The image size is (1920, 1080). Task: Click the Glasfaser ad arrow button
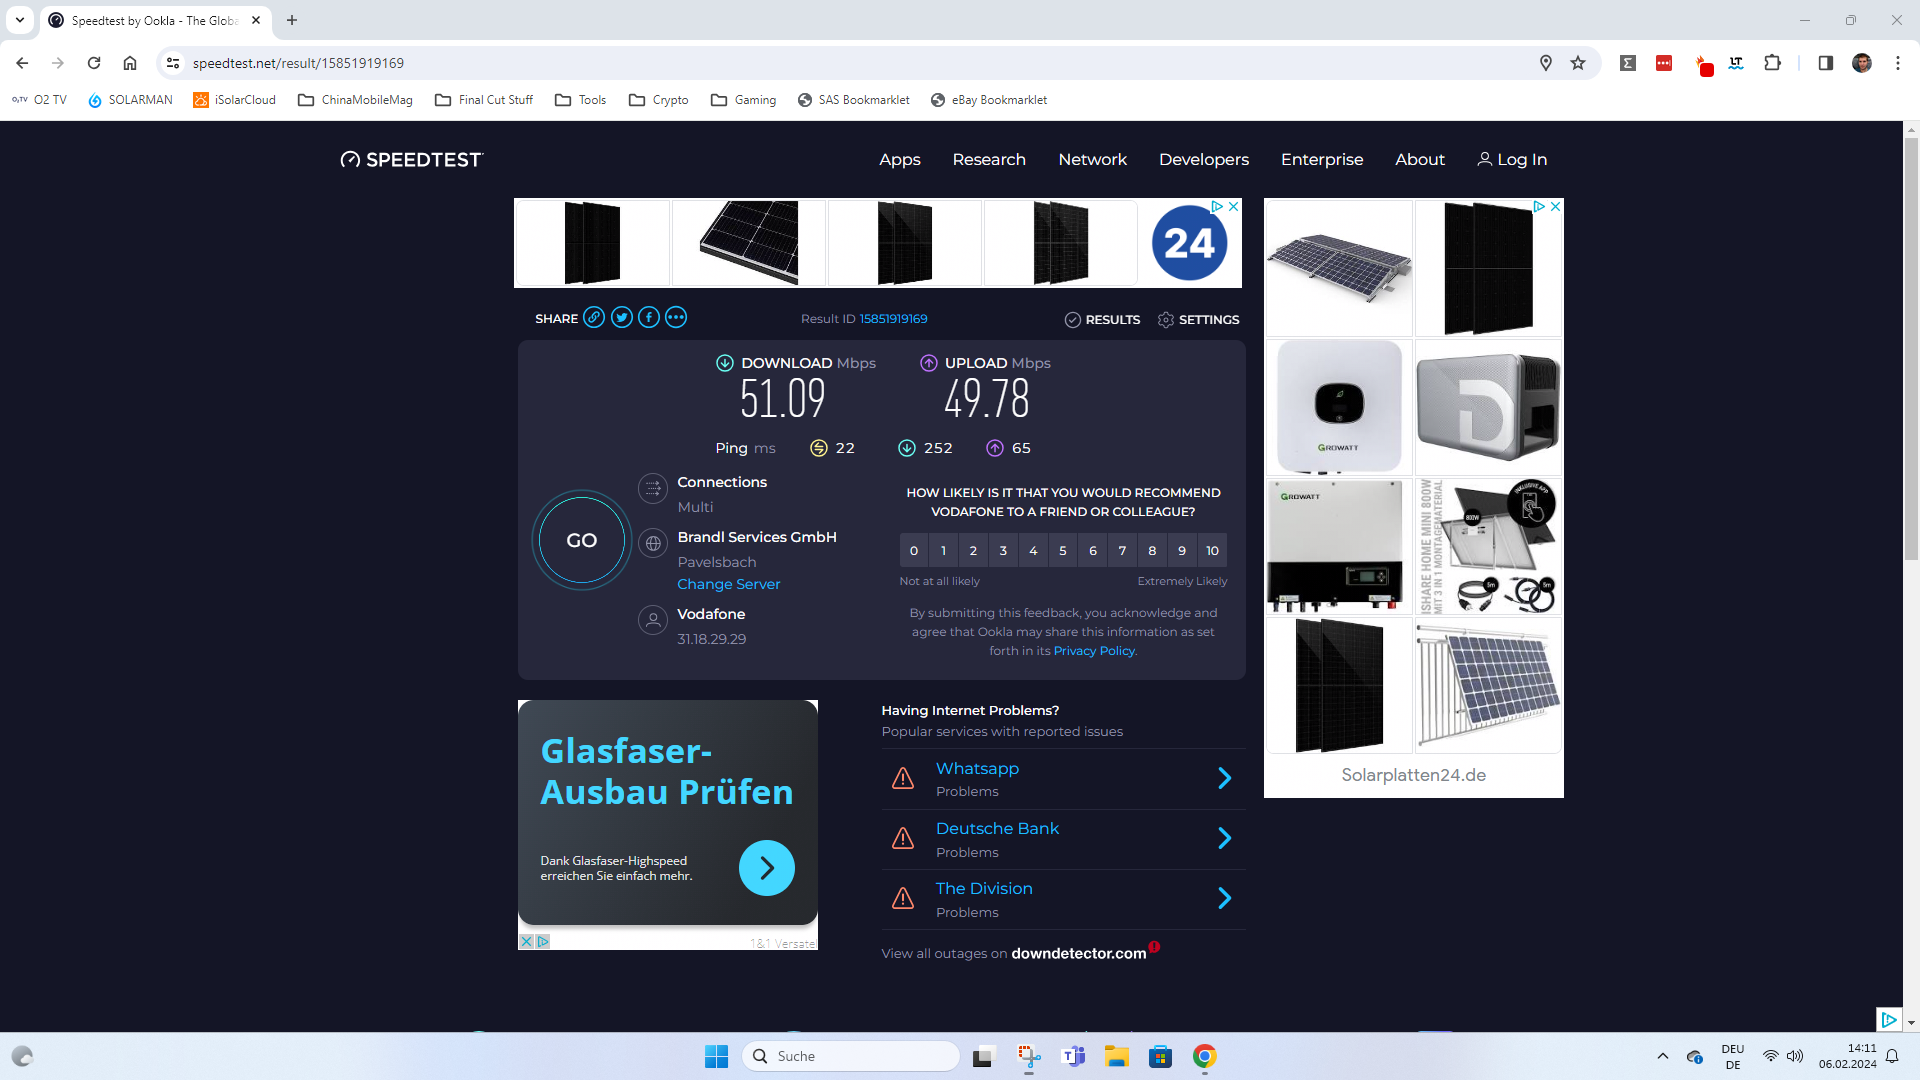[767, 868]
